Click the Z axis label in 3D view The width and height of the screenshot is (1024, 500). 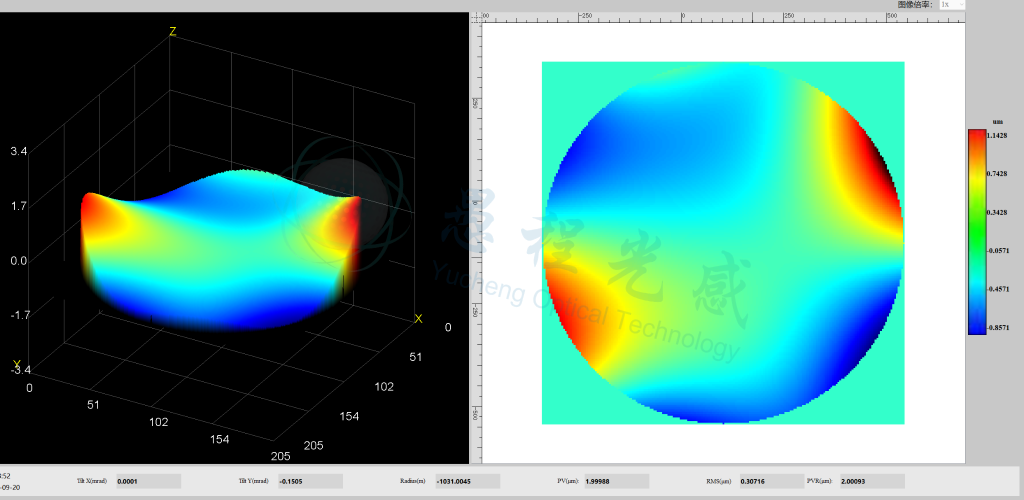[172, 31]
